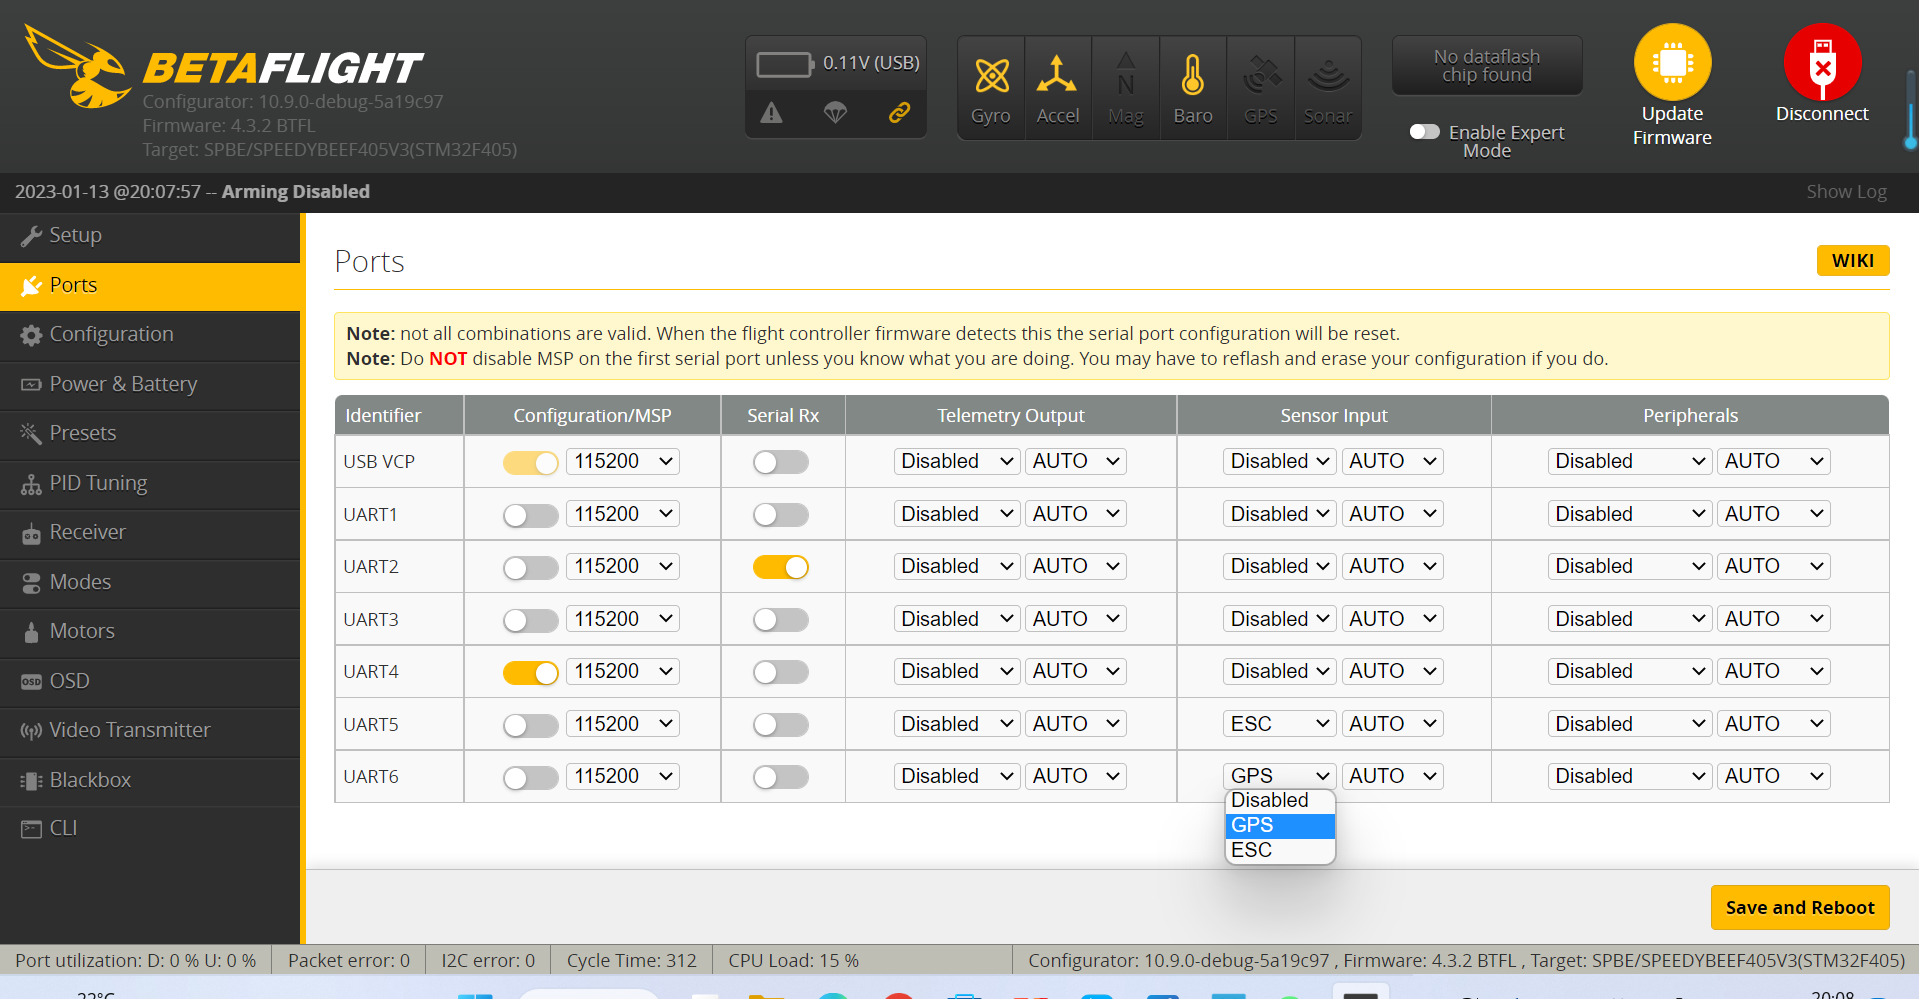Image resolution: width=1919 pixels, height=999 pixels.
Task: Click Show Log link
Action: coord(1846,192)
